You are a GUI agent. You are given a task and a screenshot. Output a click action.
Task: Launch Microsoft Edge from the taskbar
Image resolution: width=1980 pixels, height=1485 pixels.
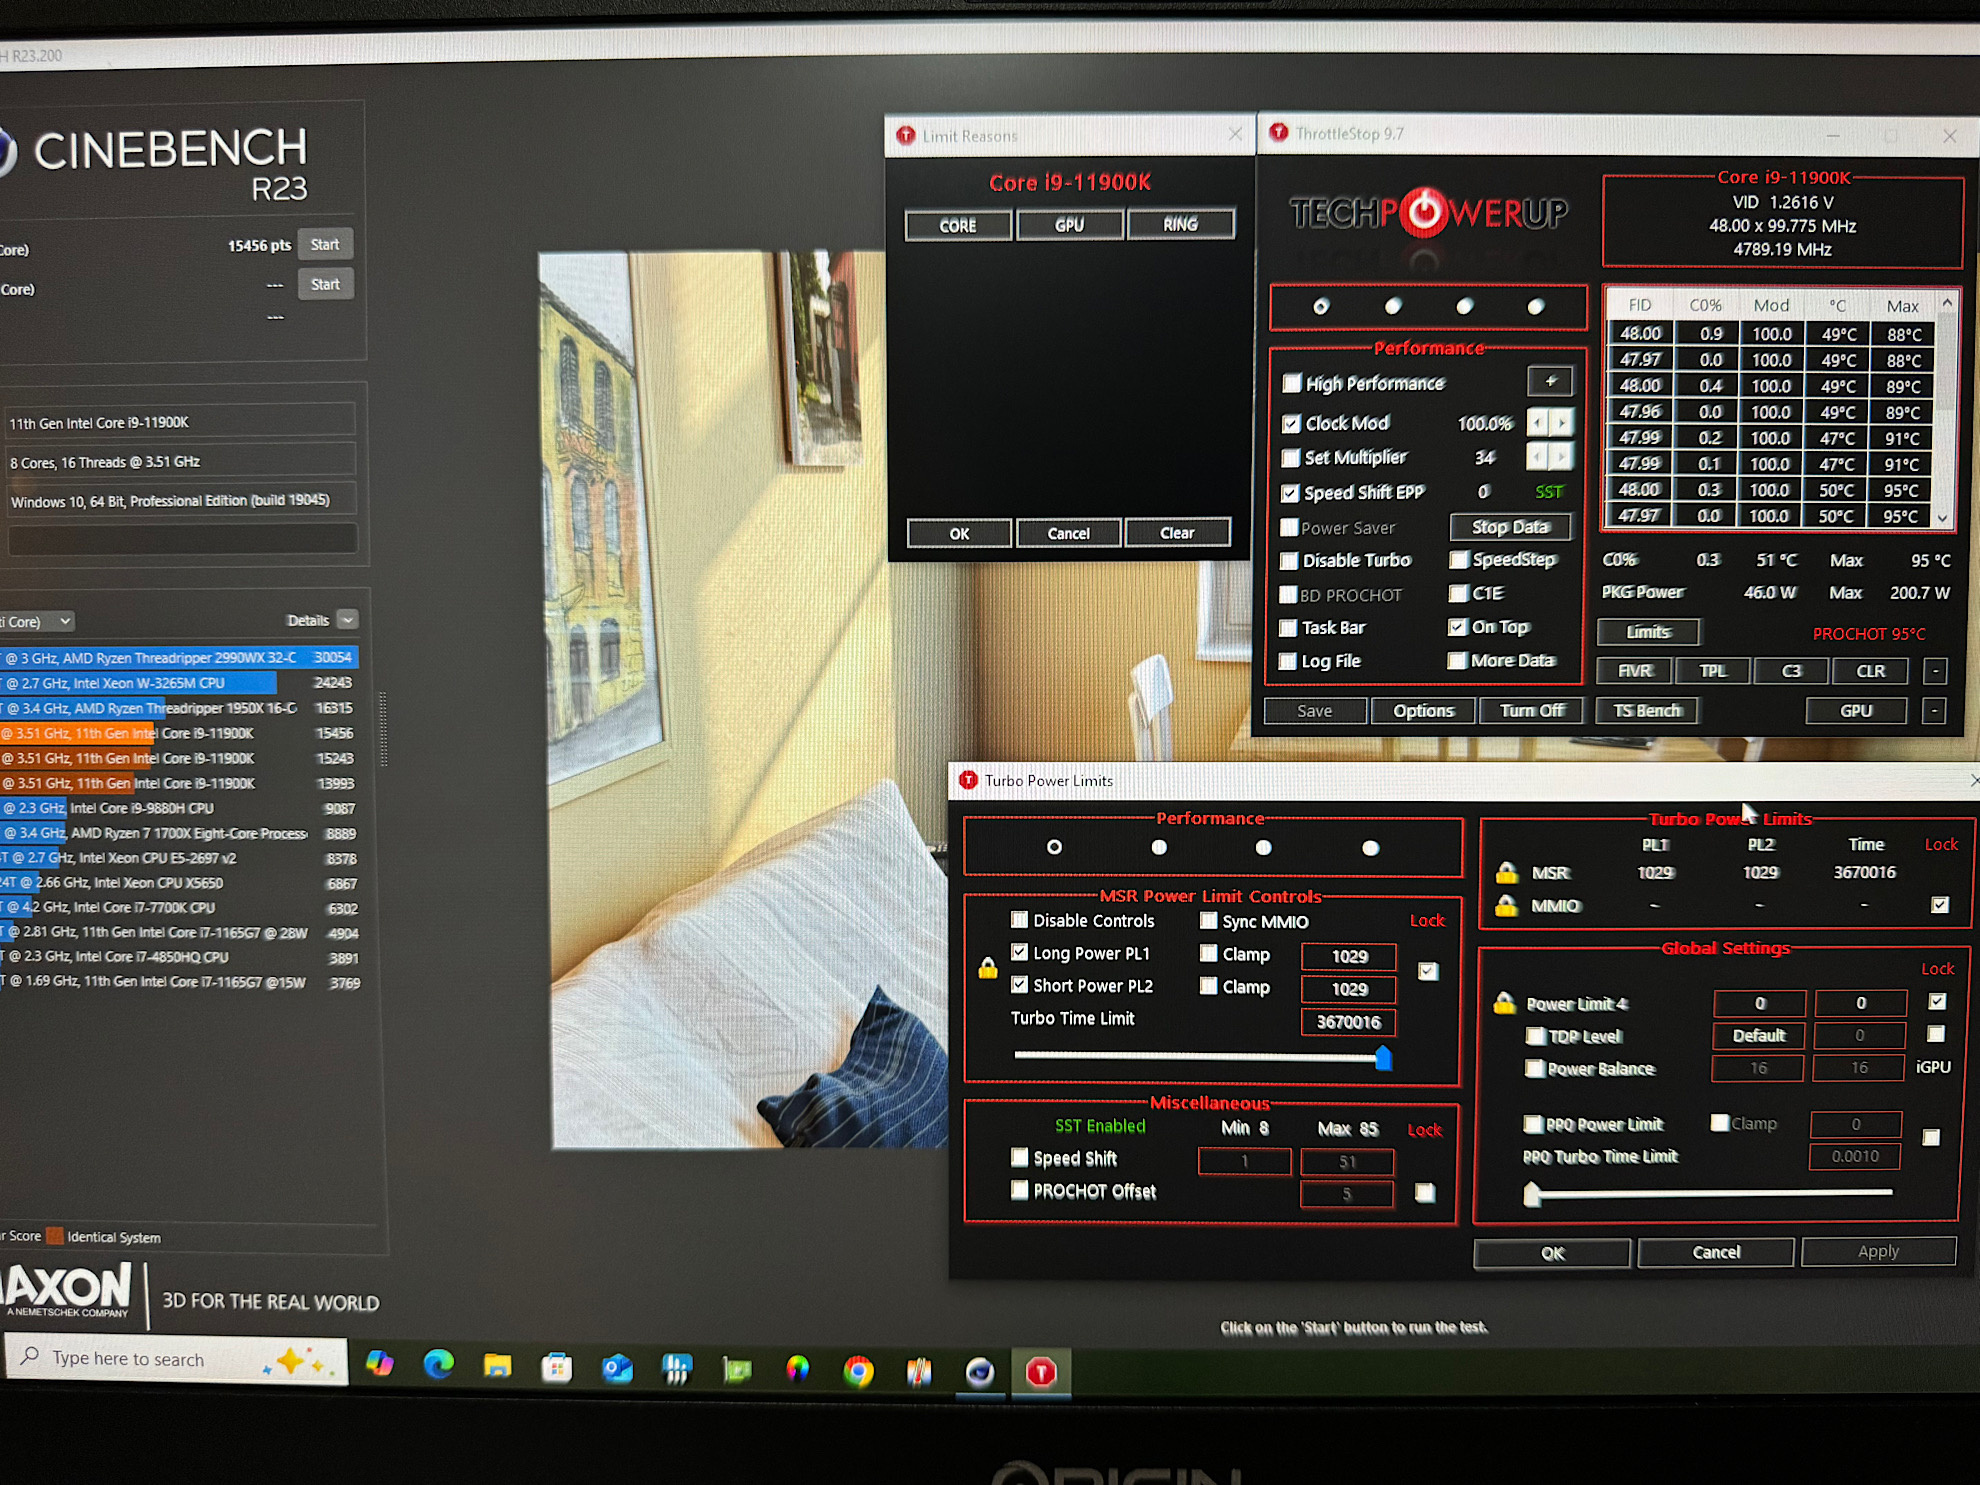[x=438, y=1365]
